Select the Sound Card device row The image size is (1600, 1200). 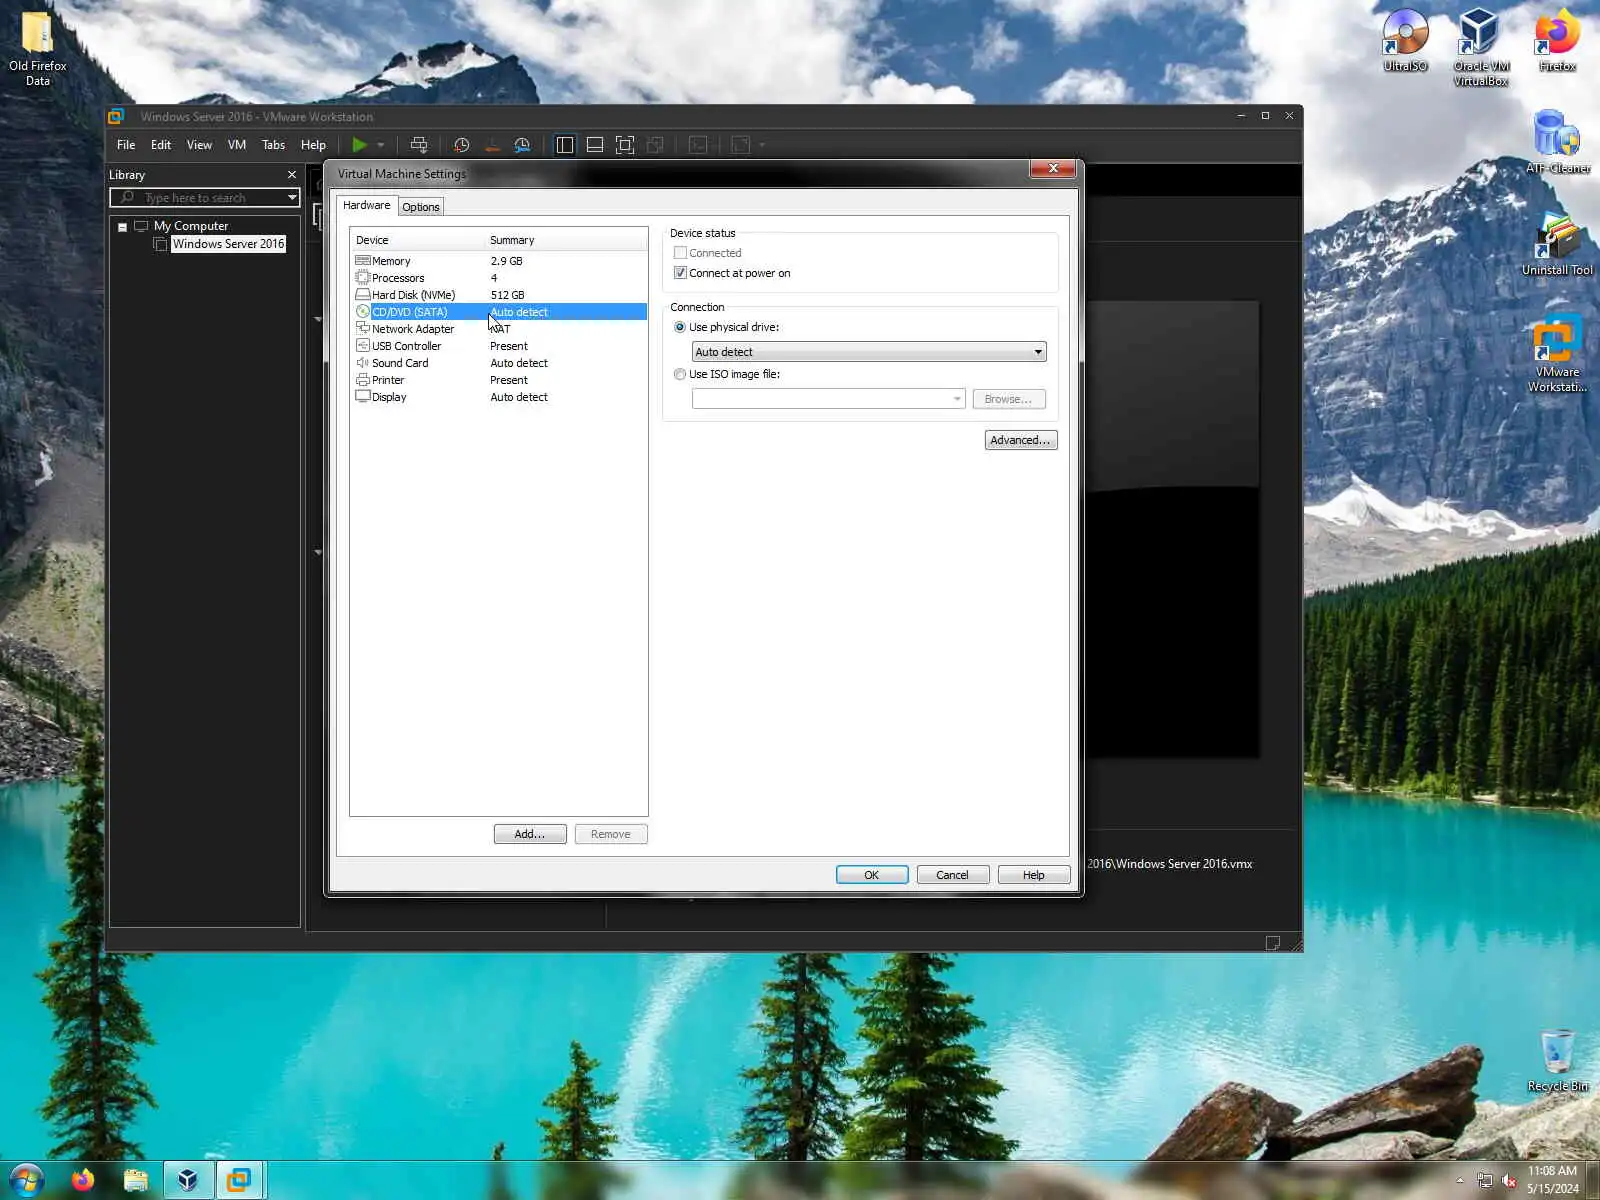point(498,363)
